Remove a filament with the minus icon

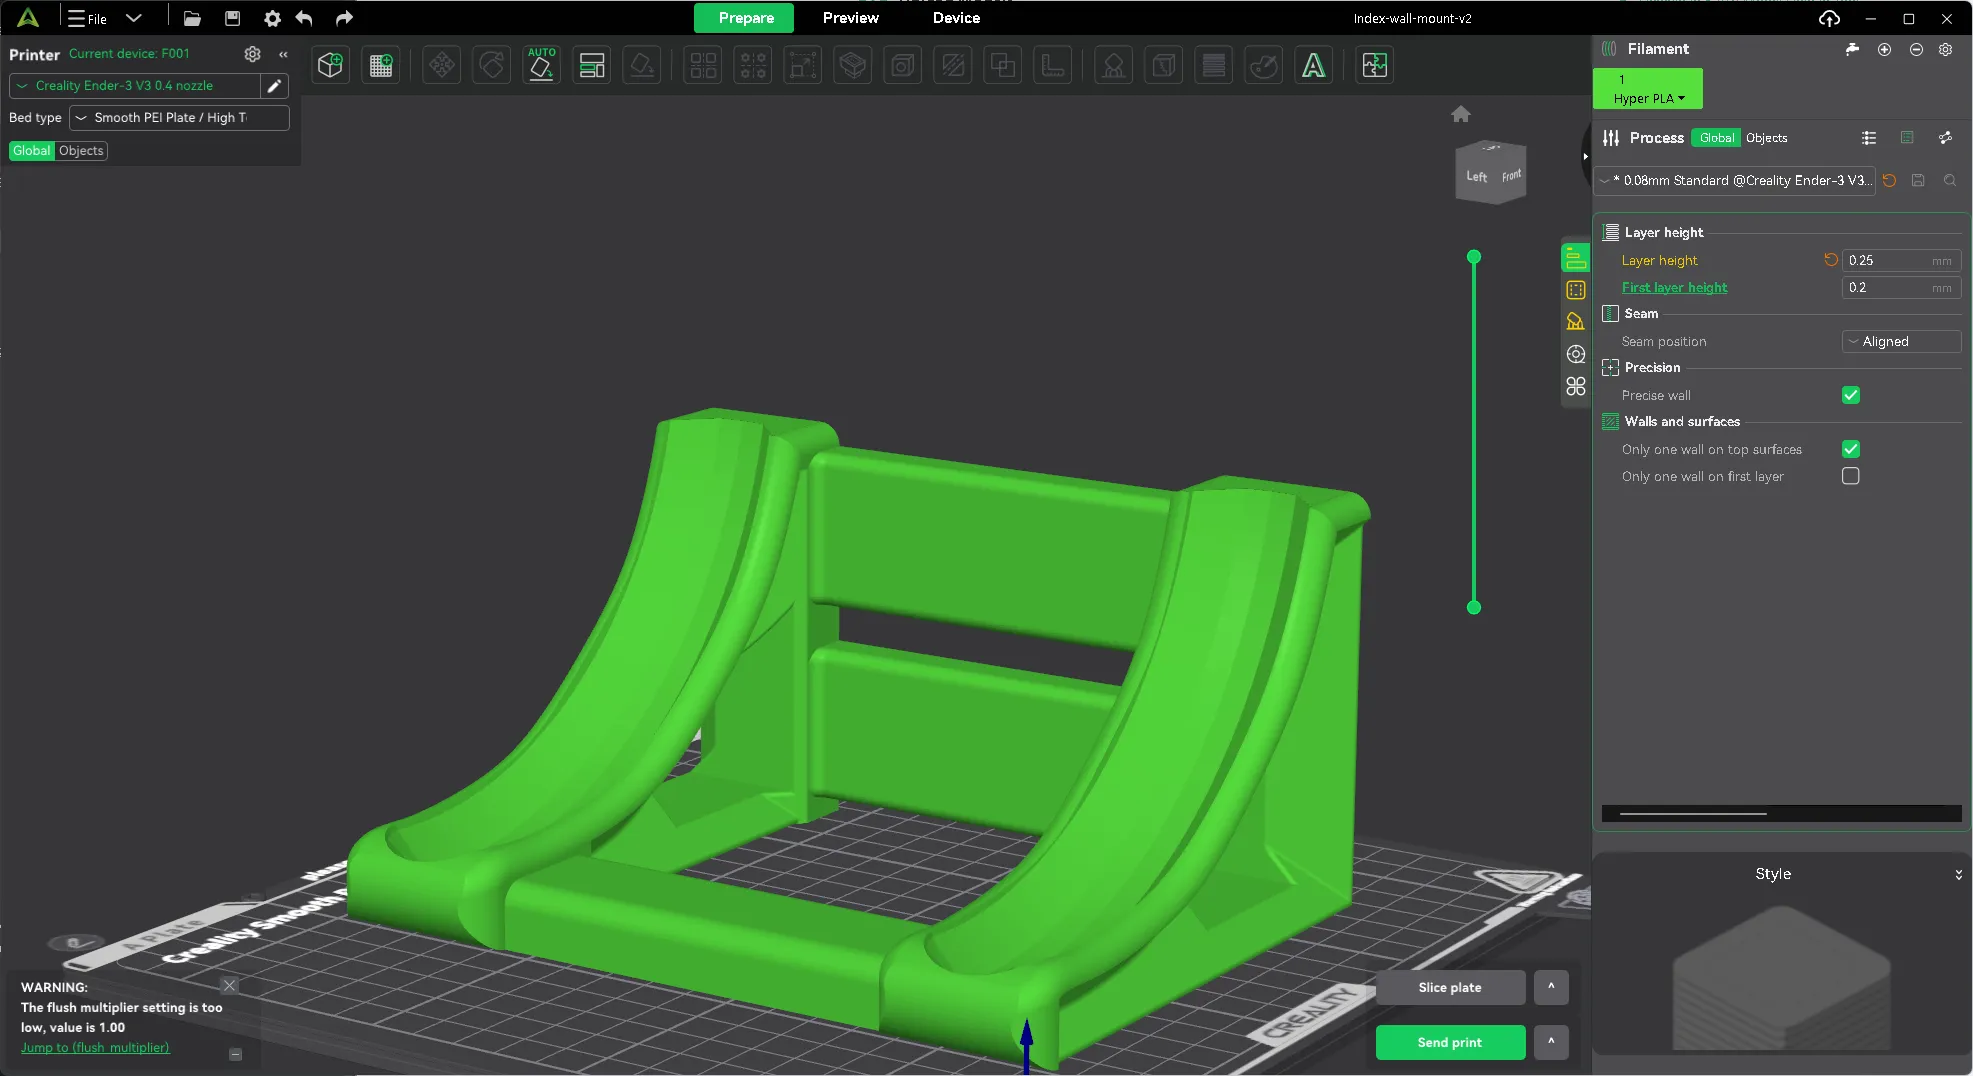click(x=1916, y=49)
